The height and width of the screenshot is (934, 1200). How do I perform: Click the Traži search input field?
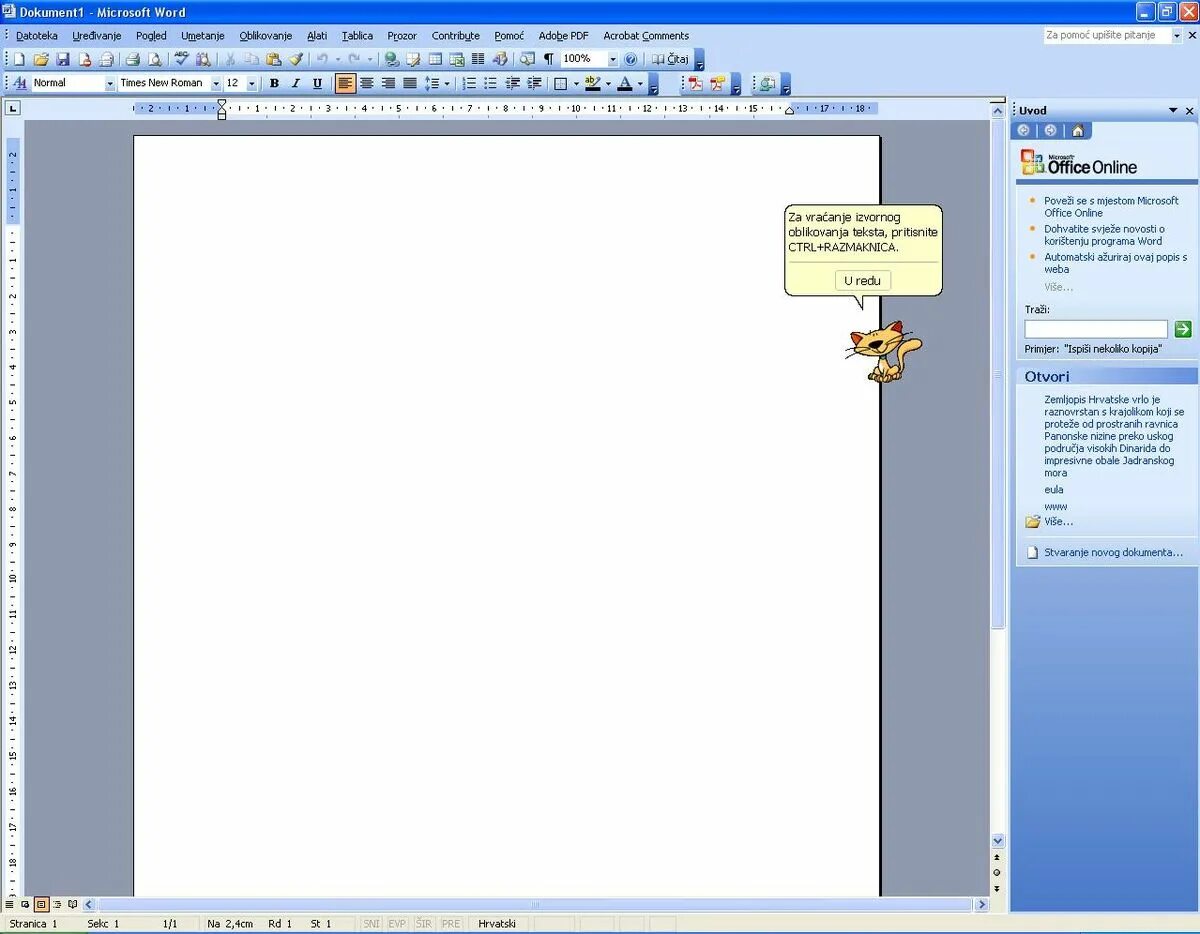(1096, 329)
